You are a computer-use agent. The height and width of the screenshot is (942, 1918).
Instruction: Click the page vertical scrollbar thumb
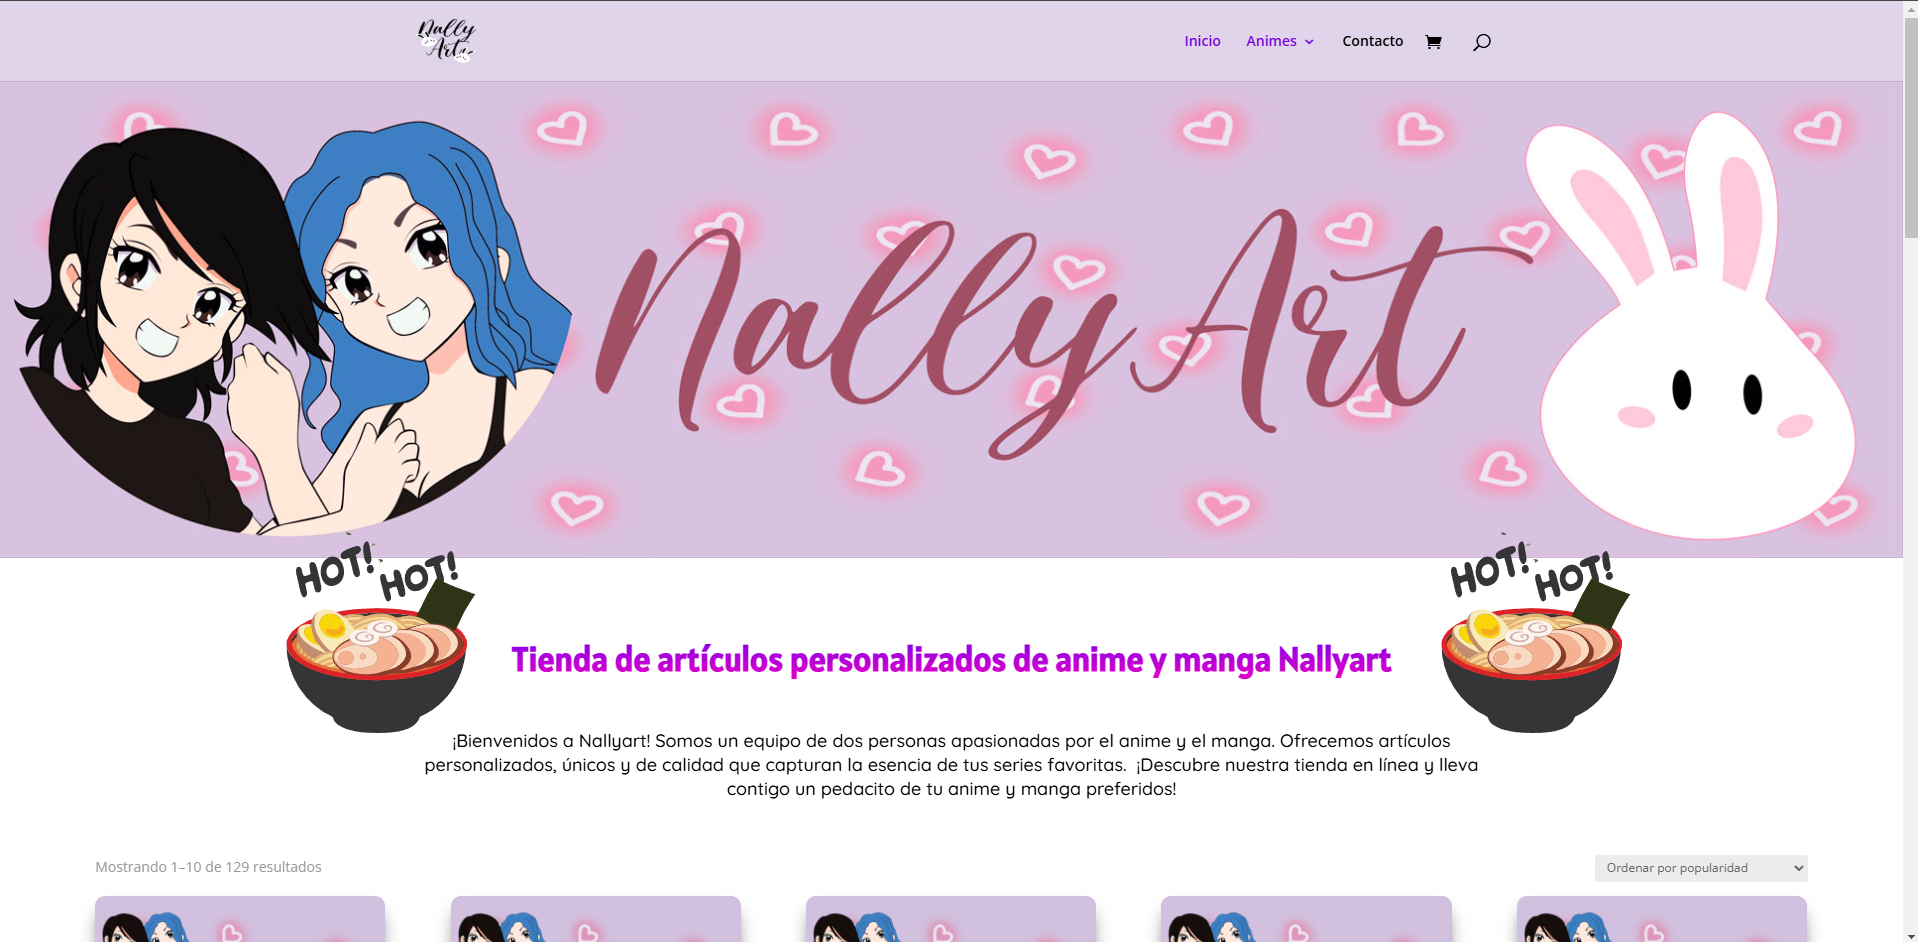tap(1910, 127)
